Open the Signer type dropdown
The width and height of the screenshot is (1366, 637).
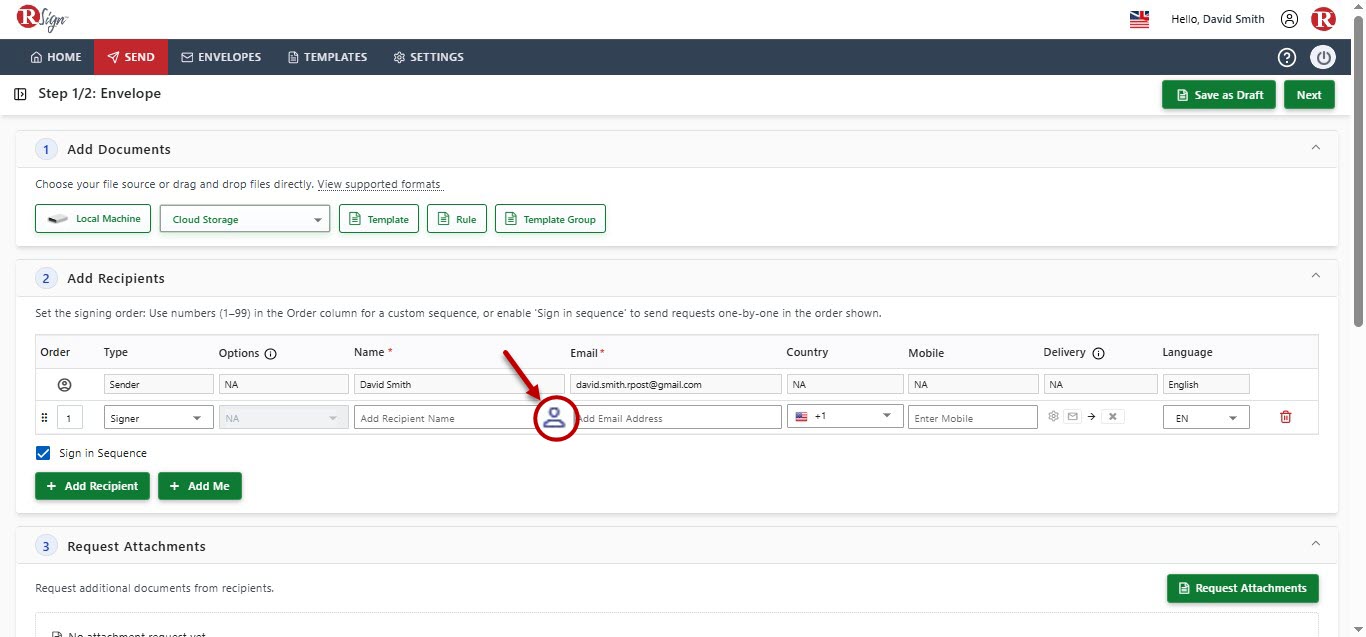pyautogui.click(x=158, y=418)
